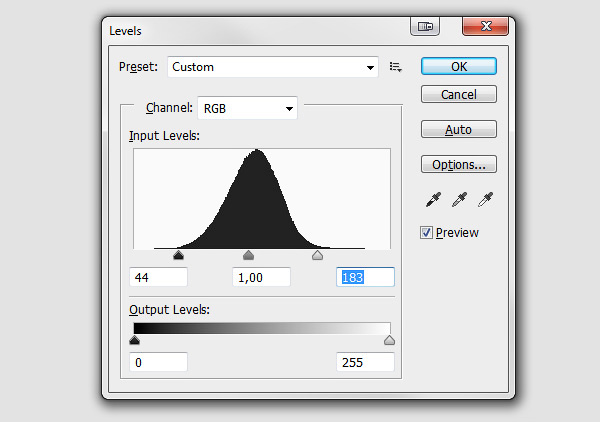This screenshot has width=600, height=422.
Task: Click the dialog help icon in title bar
Action: (425, 26)
